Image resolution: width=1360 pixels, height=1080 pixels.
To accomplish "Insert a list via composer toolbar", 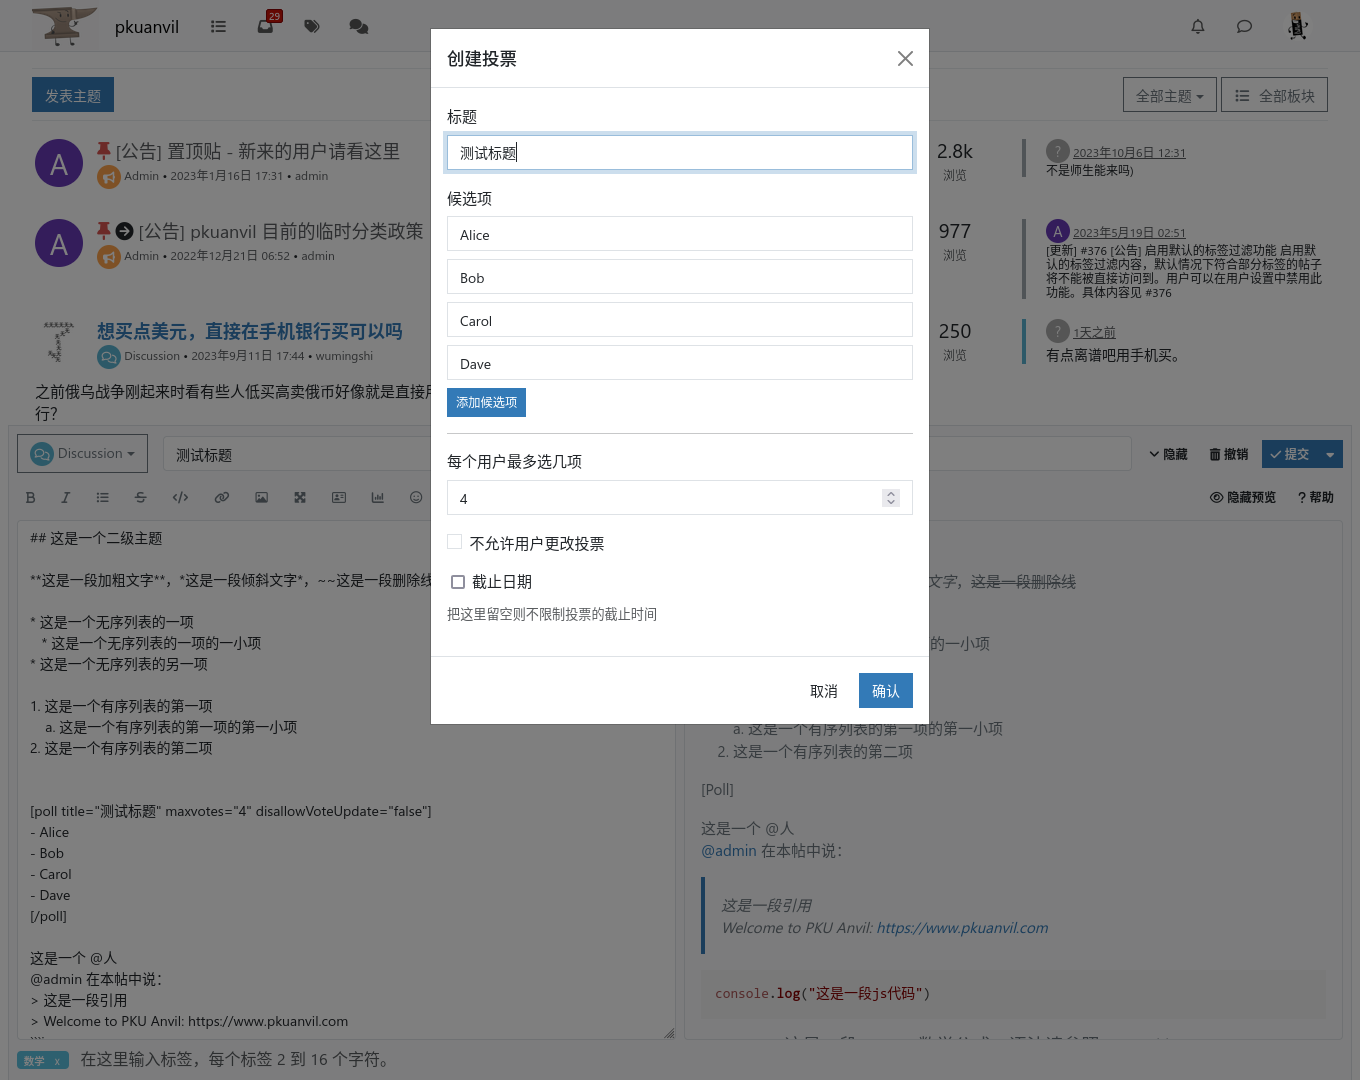I will point(102,497).
